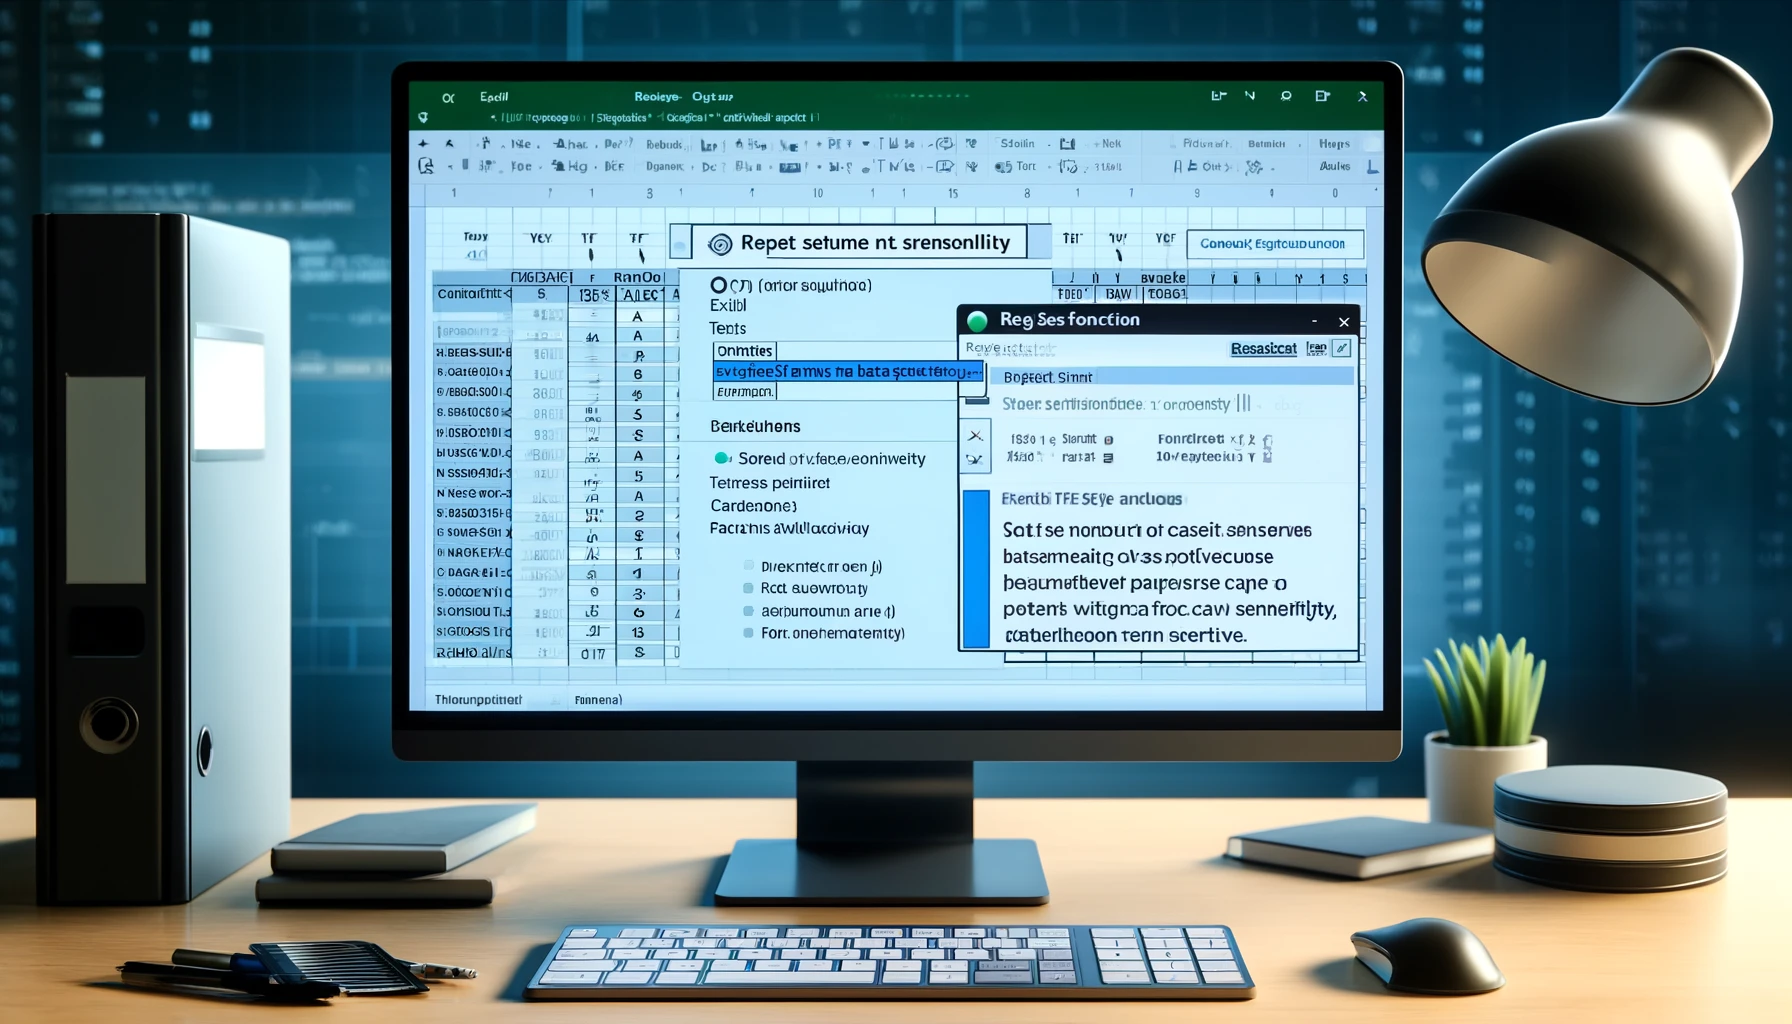Tick the aerpurouımun arıe checkbox
The height and width of the screenshot is (1024, 1792).
coord(748,611)
